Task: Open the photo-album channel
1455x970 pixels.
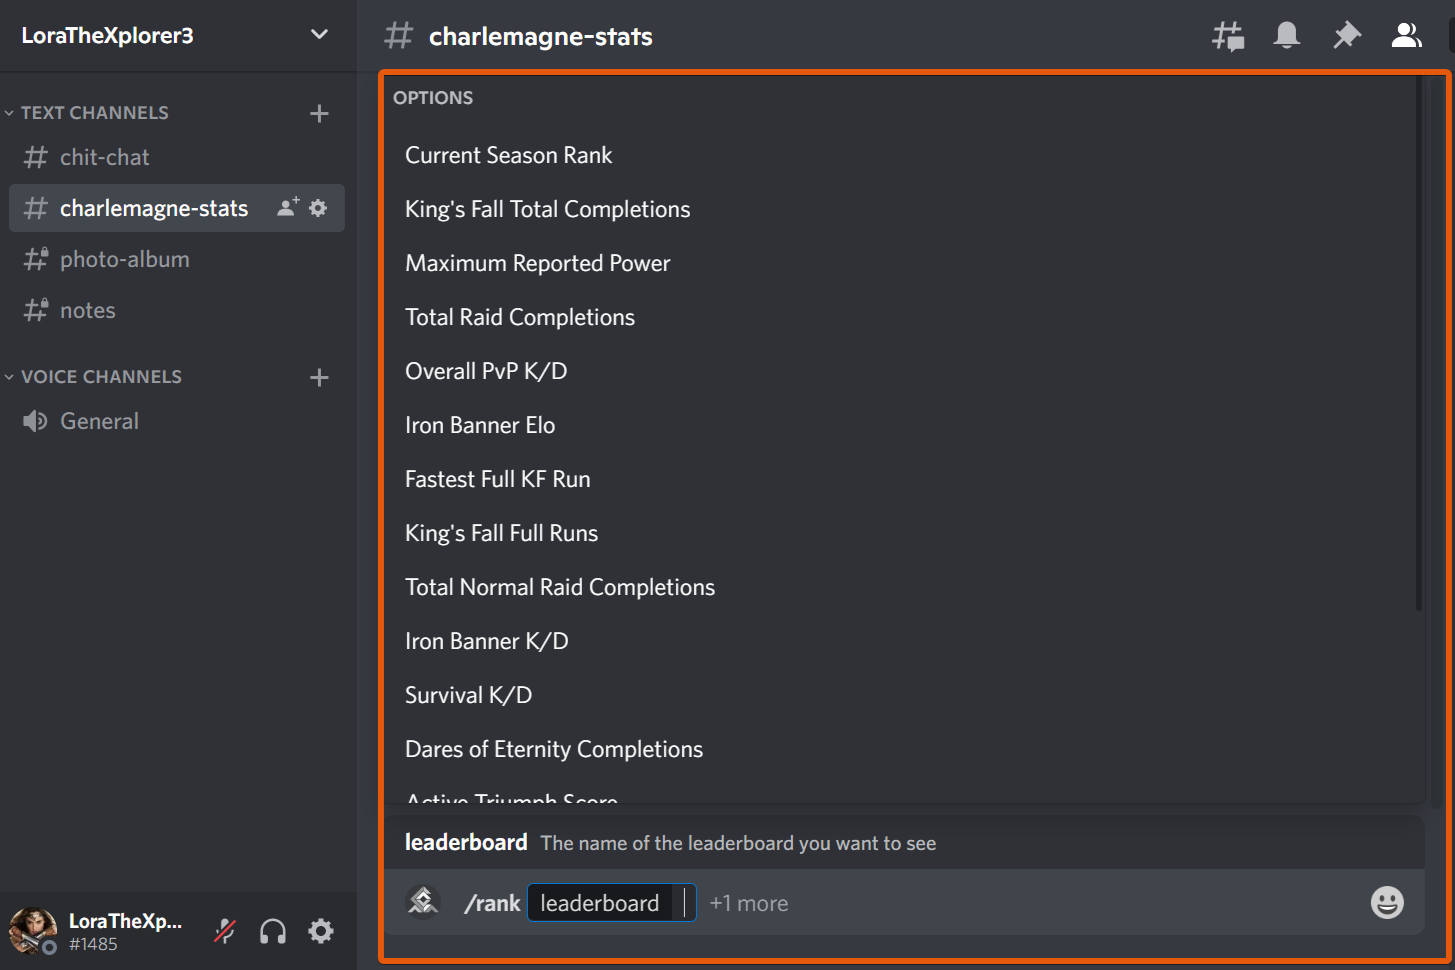Action: pyautogui.click(x=177, y=259)
